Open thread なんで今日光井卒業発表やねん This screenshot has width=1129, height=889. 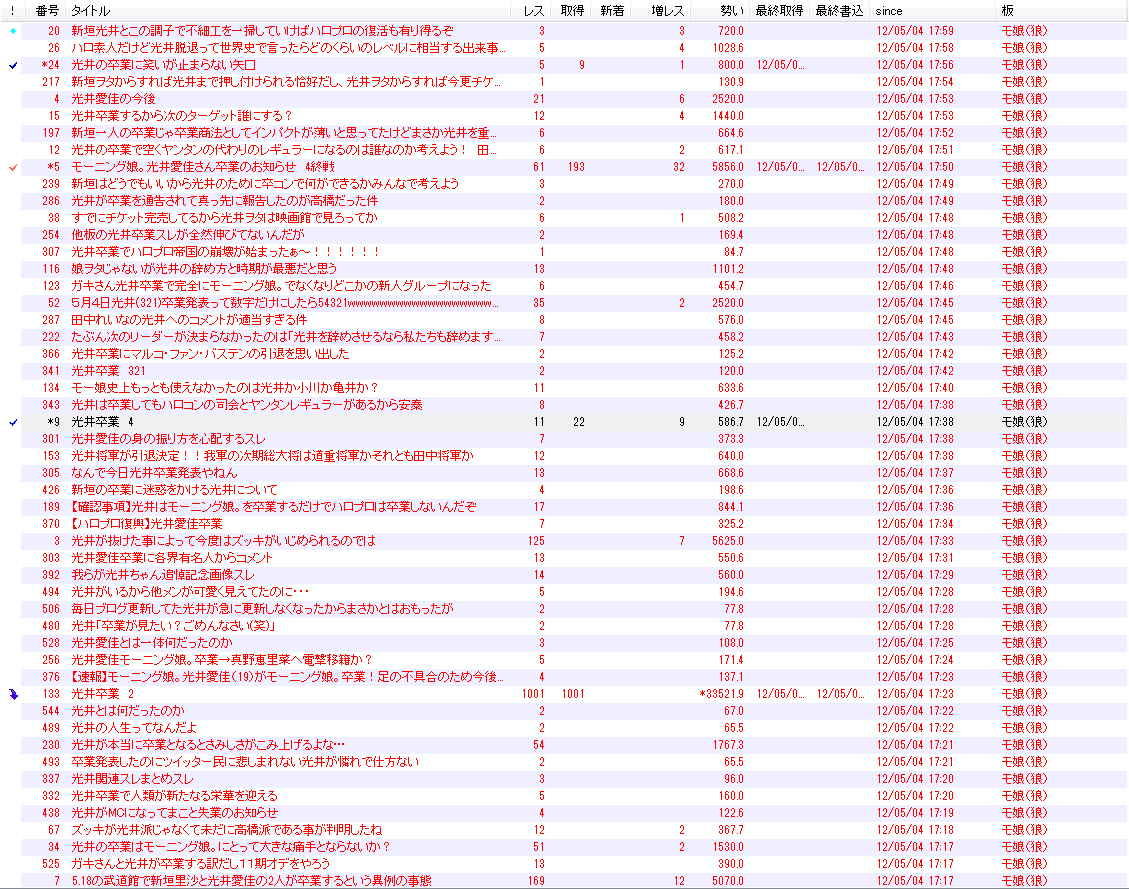click(x=154, y=473)
